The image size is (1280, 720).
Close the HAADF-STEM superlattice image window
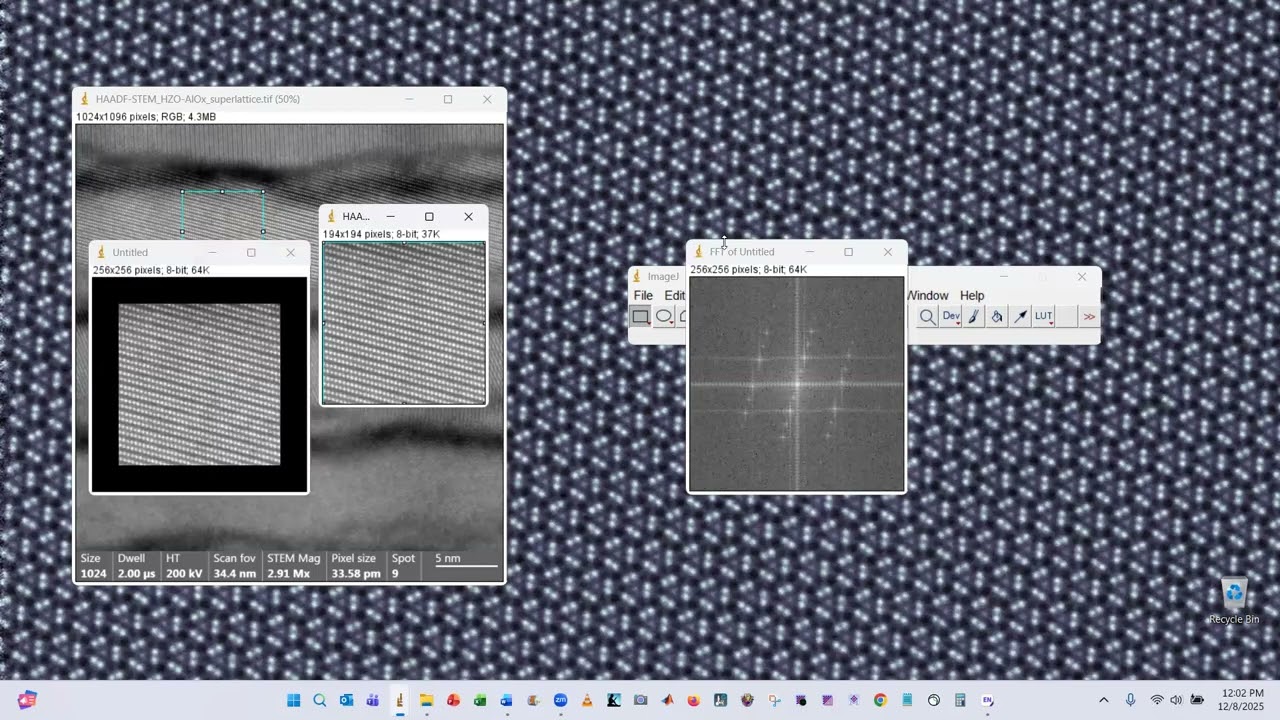tap(487, 99)
